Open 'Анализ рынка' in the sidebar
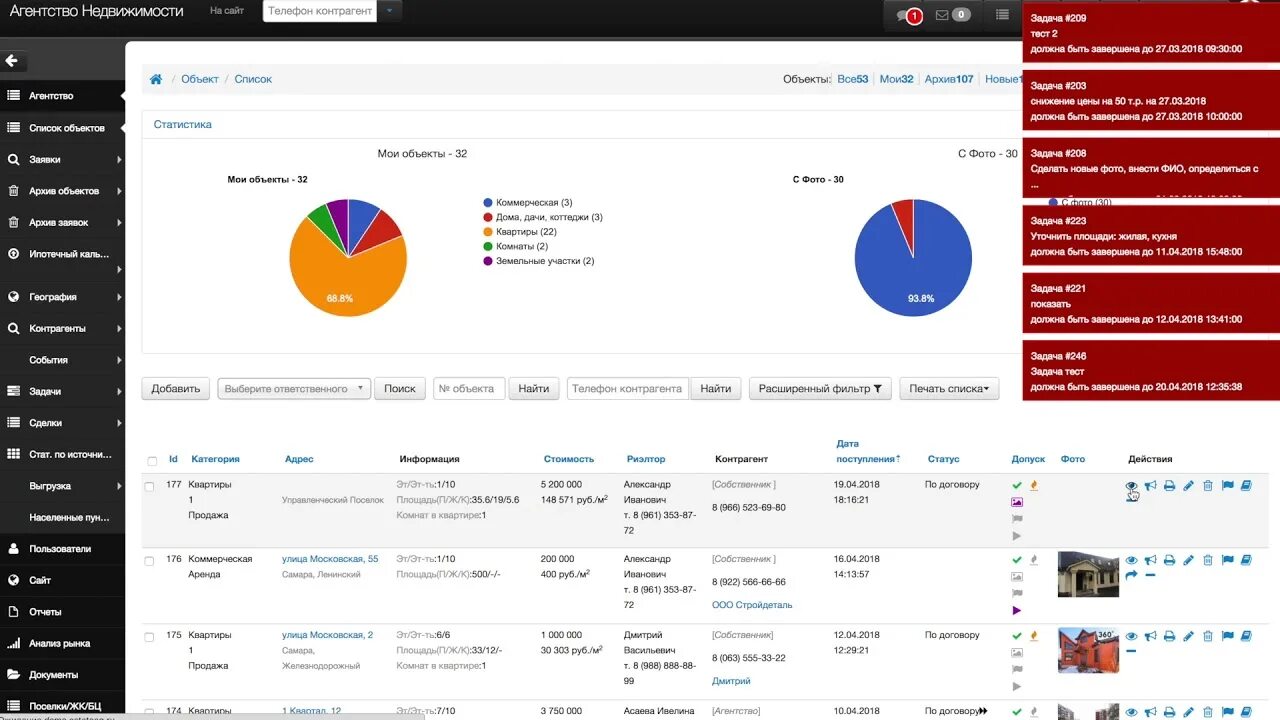 (62, 644)
